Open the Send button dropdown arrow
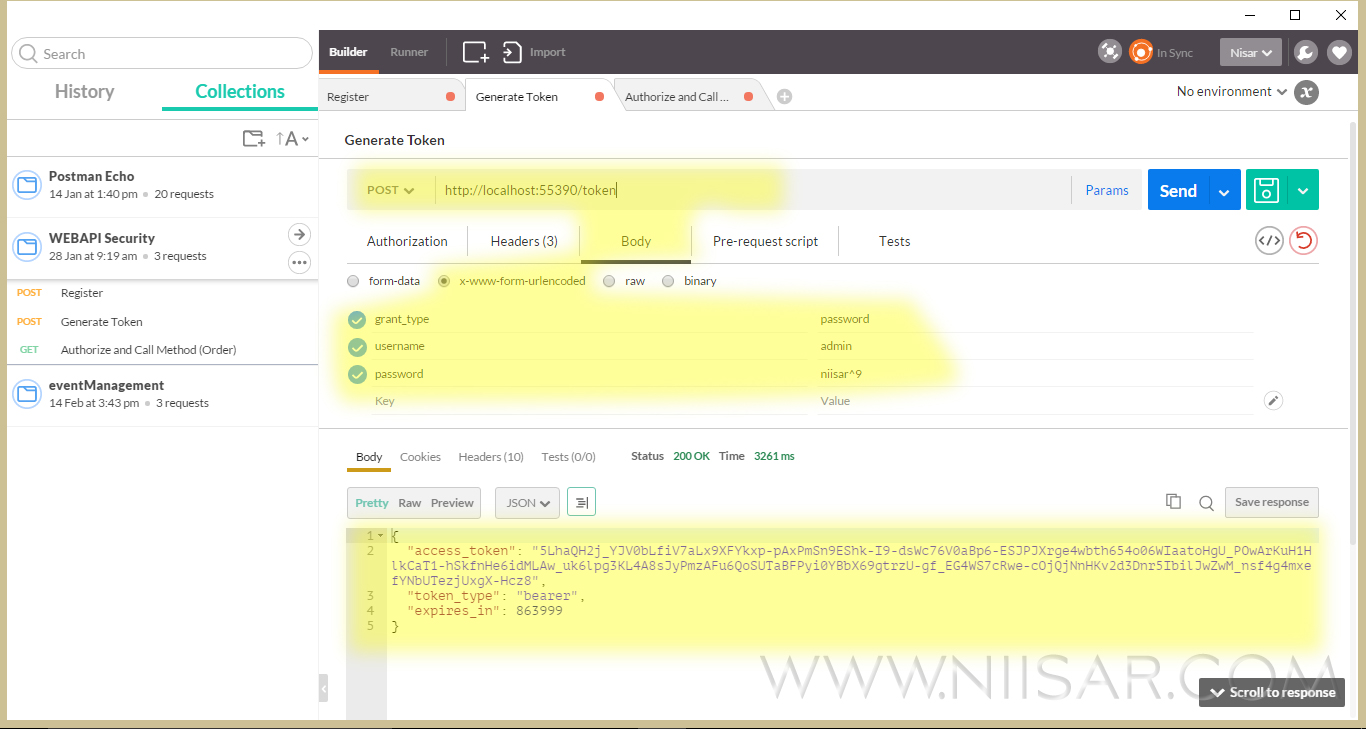This screenshot has width=1366, height=729. 1224,190
